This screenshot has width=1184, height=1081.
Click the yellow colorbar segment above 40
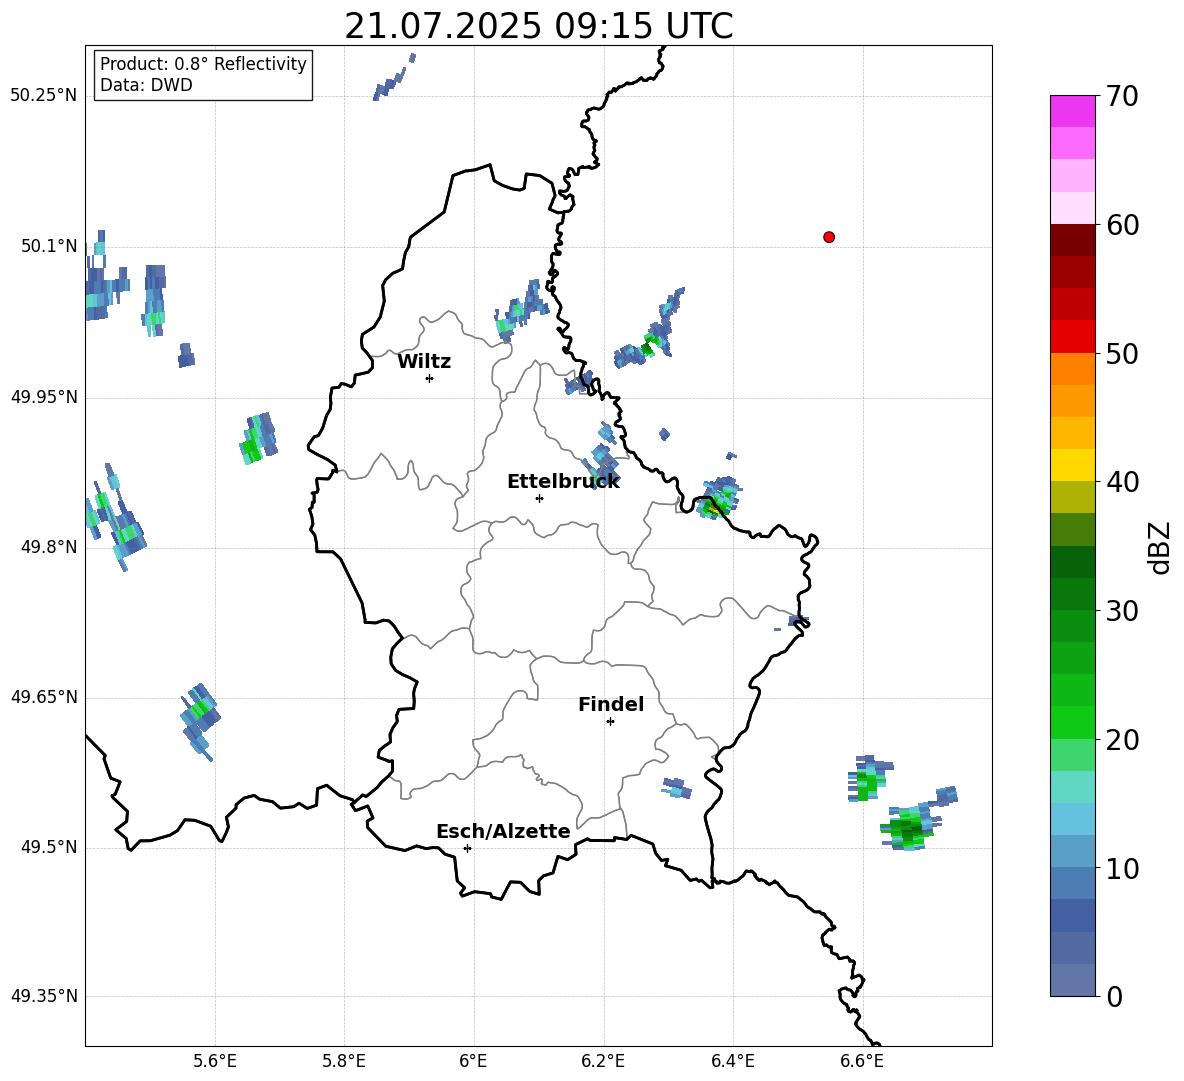tap(1073, 465)
